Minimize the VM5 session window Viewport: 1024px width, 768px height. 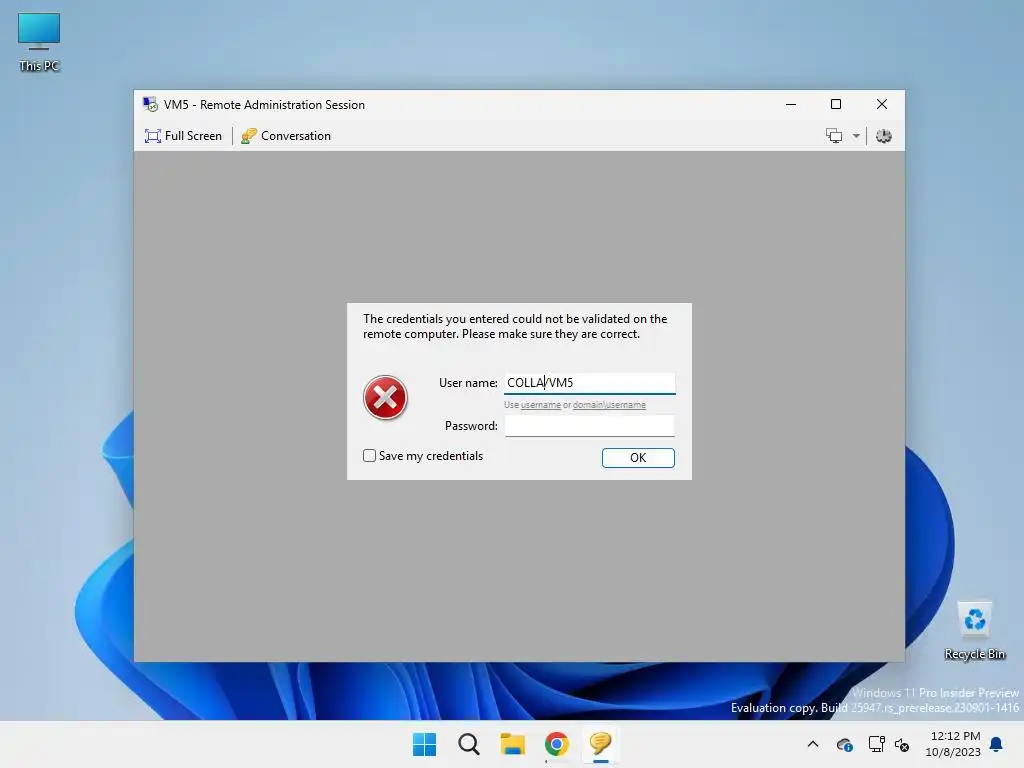[791, 104]
